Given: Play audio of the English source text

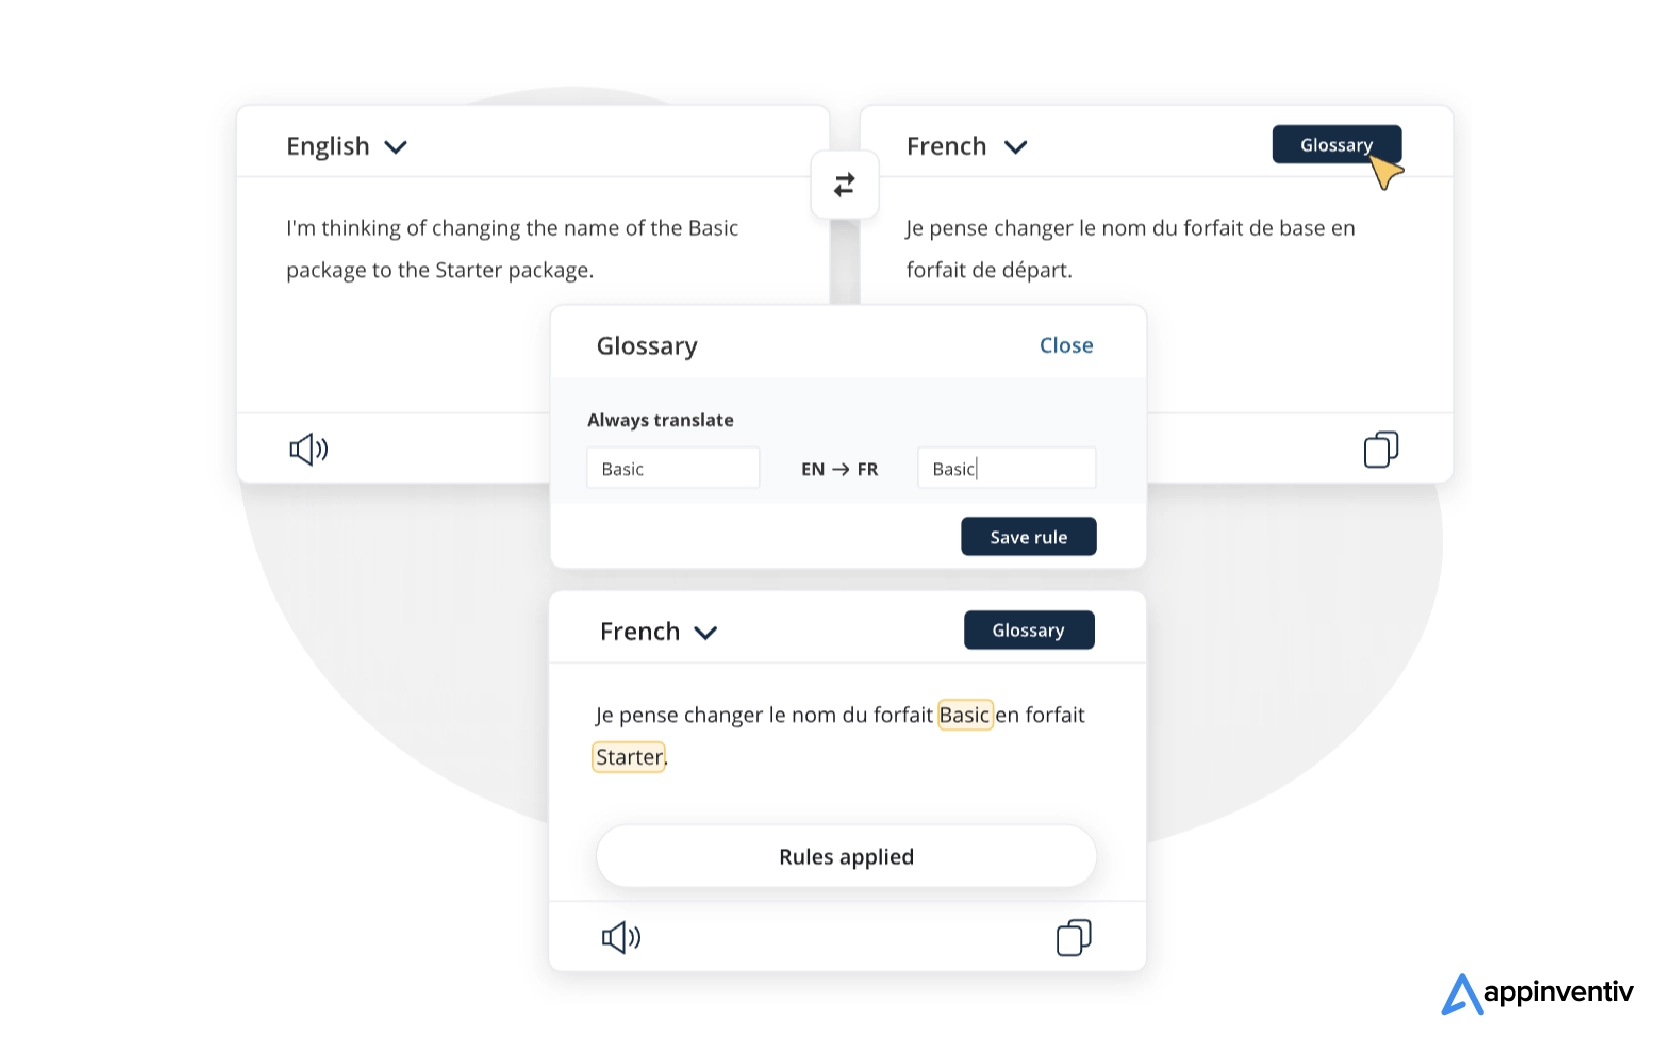Looking at the screenshot, I should click(308, 449).
